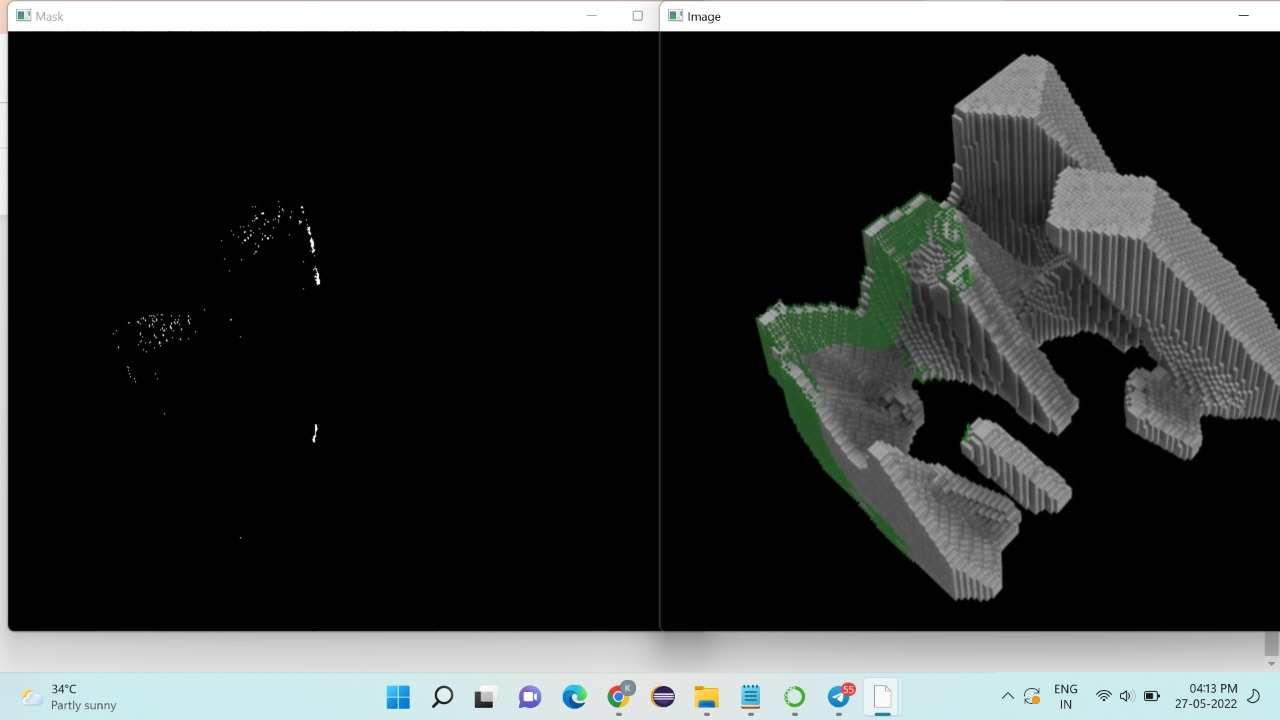
Task: Click the Mask window title icon
Action: (23, 16)
